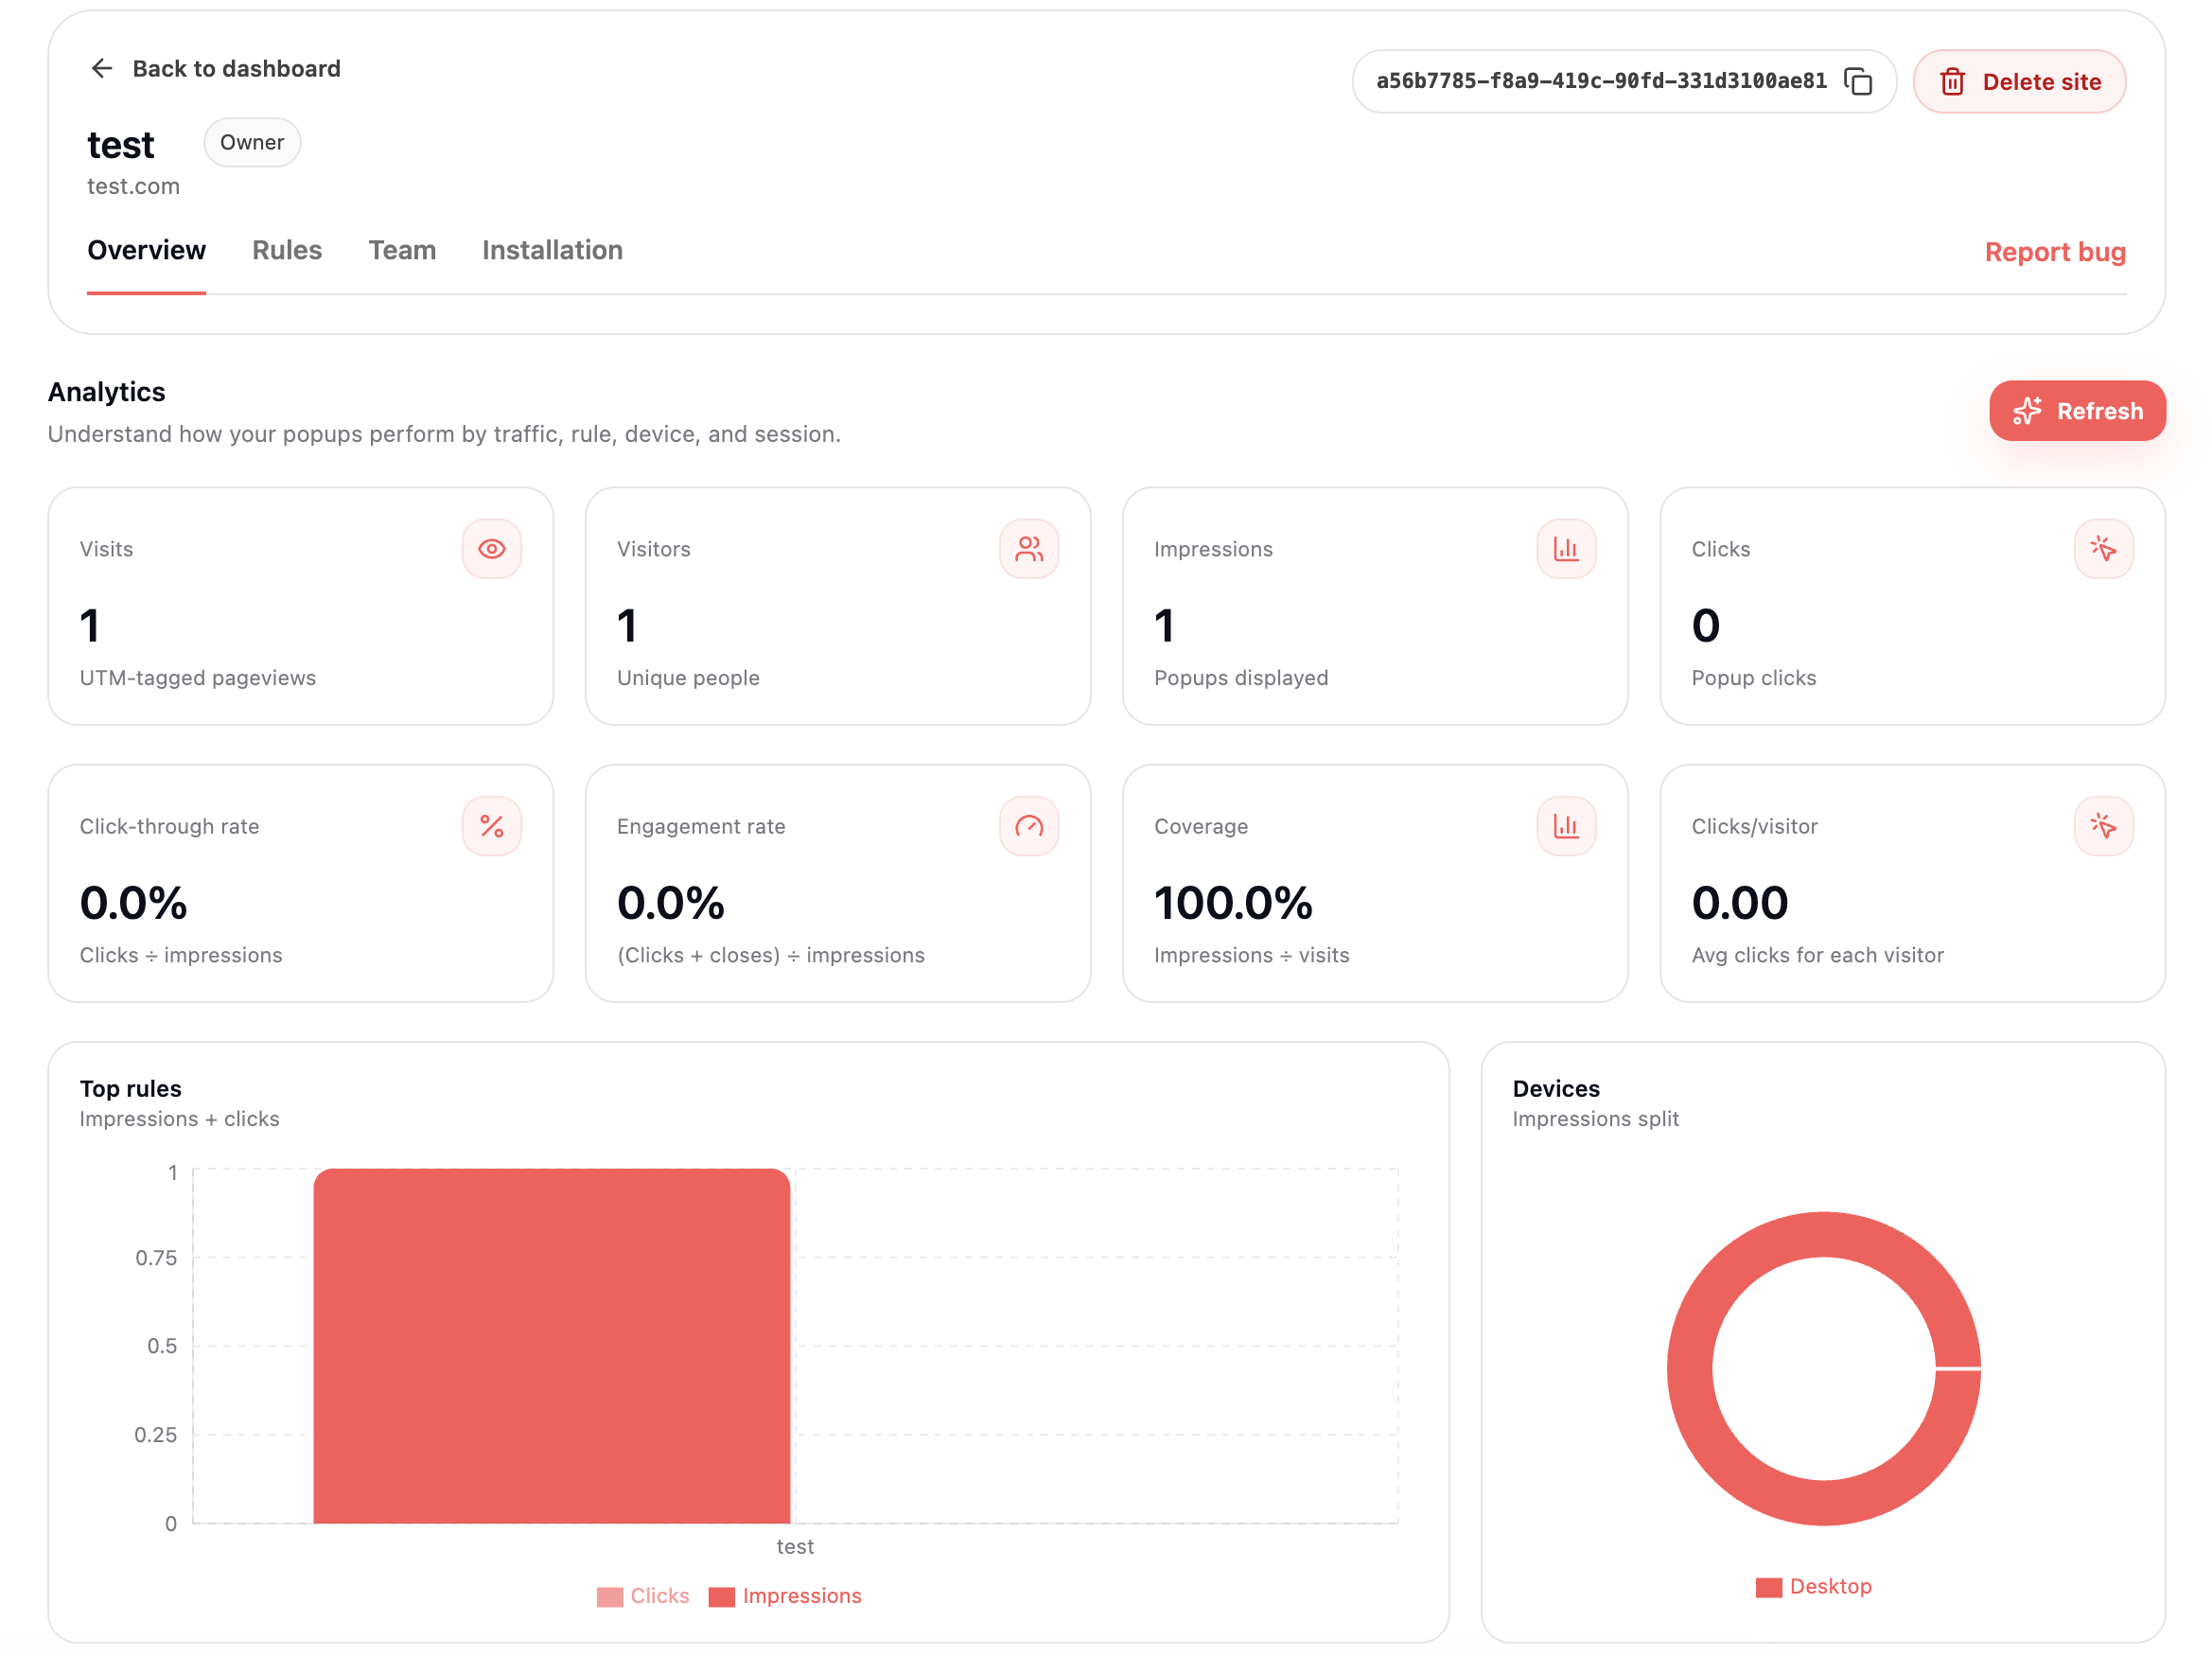Screen dimensions: 2212x1656
Task: Click the copy icon next to the site ID
Action: (1858, 81)
